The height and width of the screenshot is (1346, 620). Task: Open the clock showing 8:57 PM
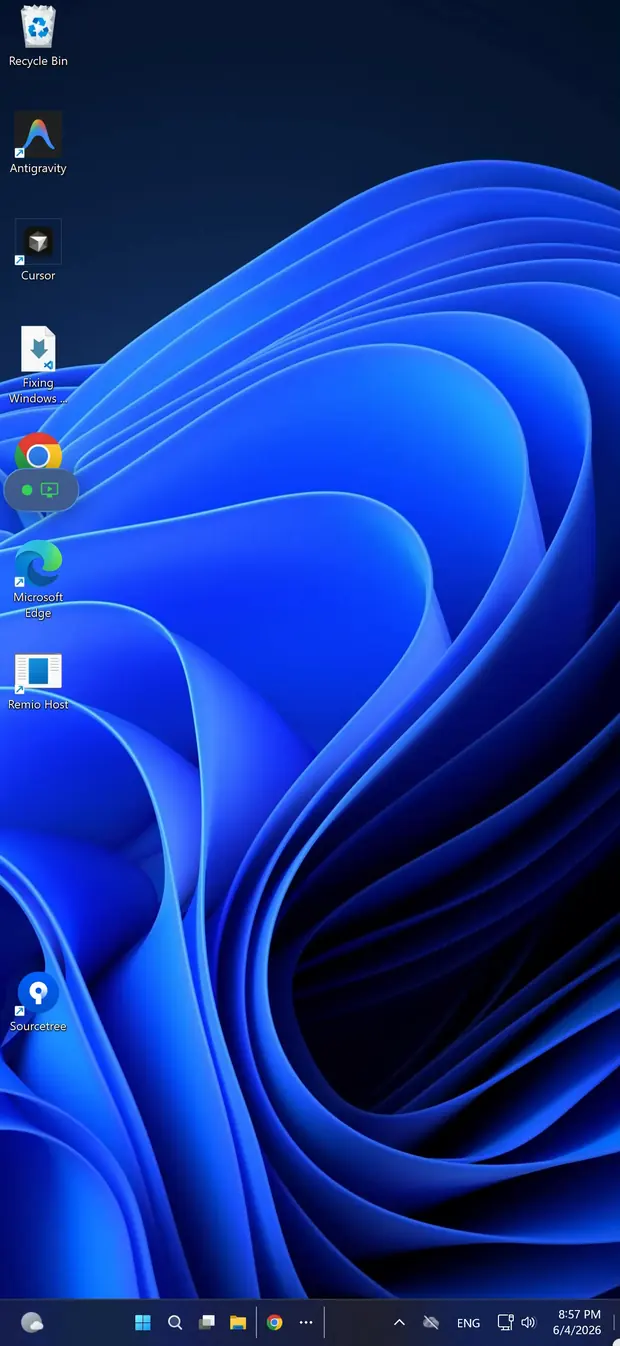[579, 1322]
